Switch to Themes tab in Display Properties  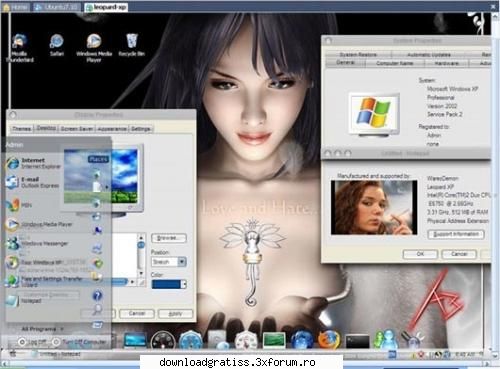22,129
